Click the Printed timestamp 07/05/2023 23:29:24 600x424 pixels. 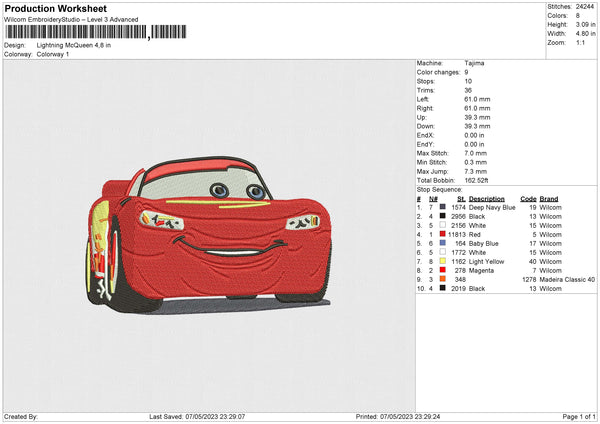click(410, 416)
